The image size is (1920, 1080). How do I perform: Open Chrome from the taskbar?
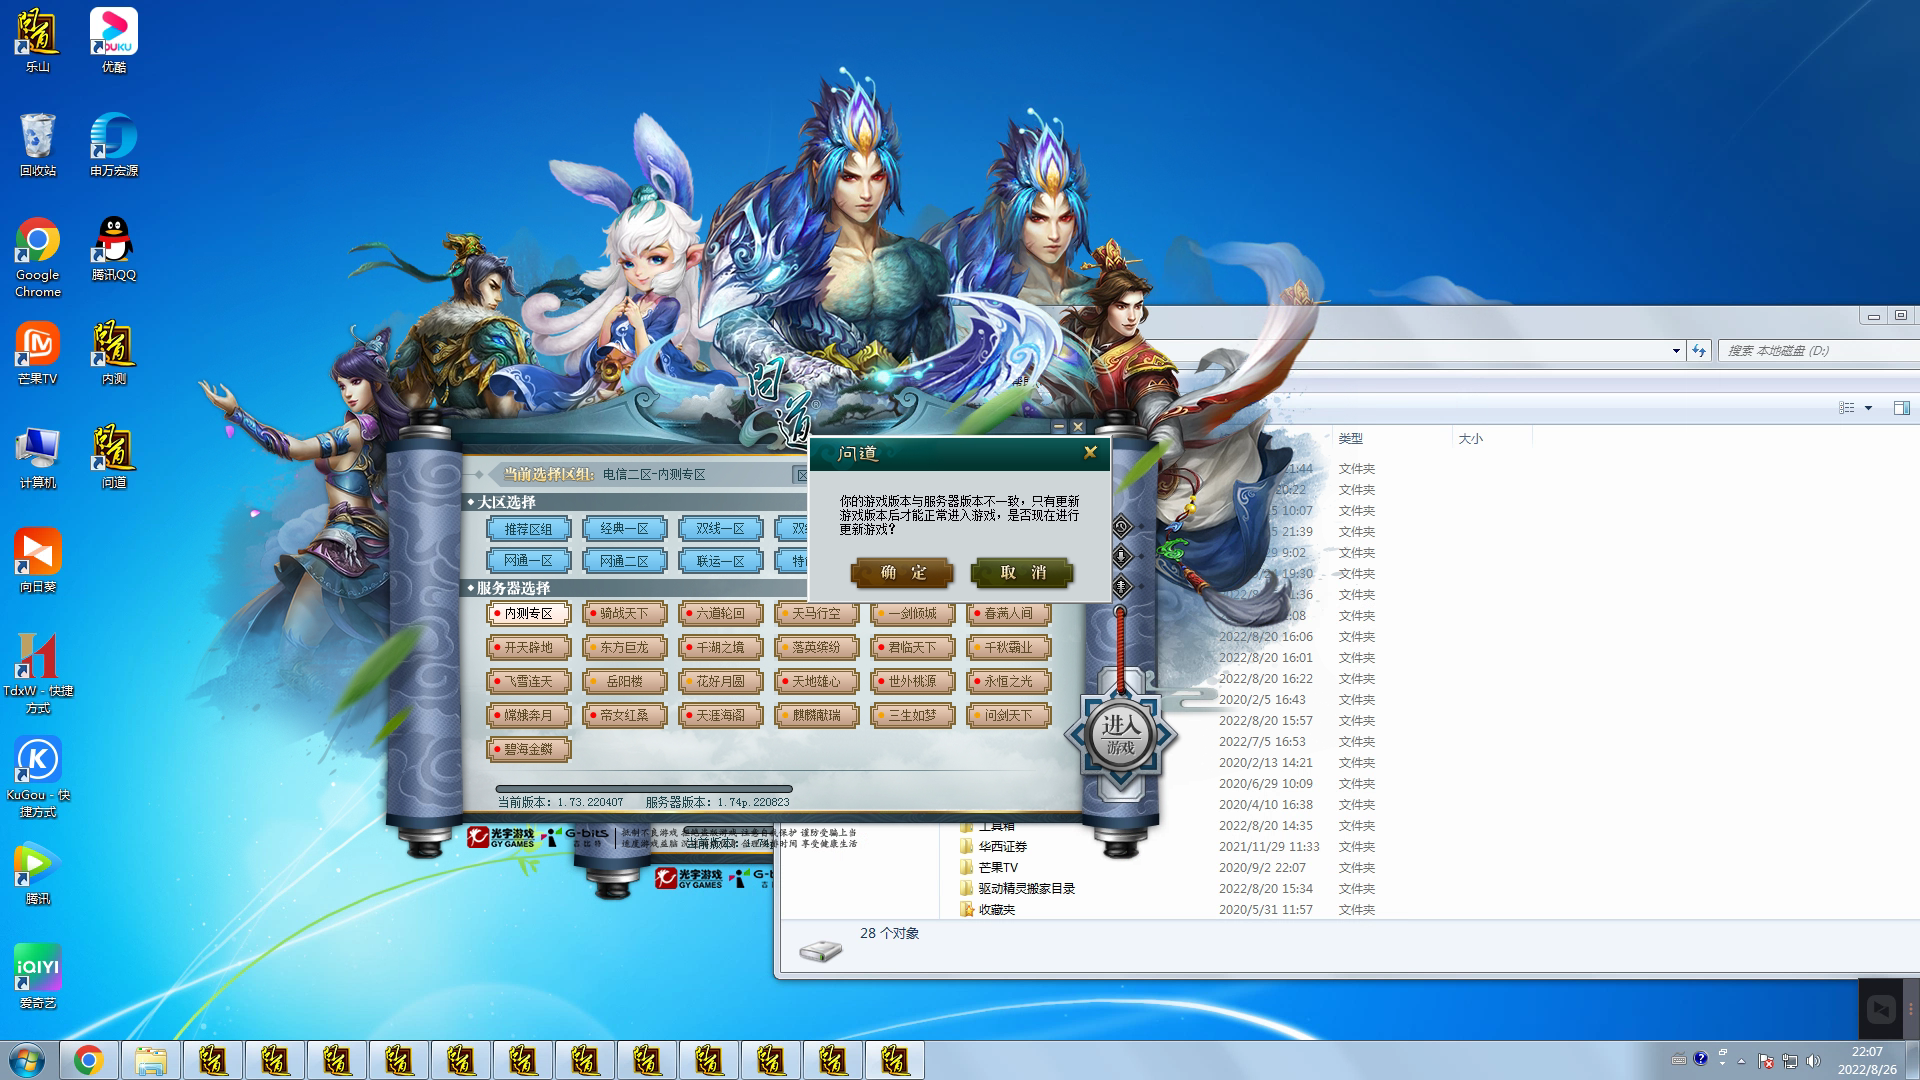(x=88, y=1060)
